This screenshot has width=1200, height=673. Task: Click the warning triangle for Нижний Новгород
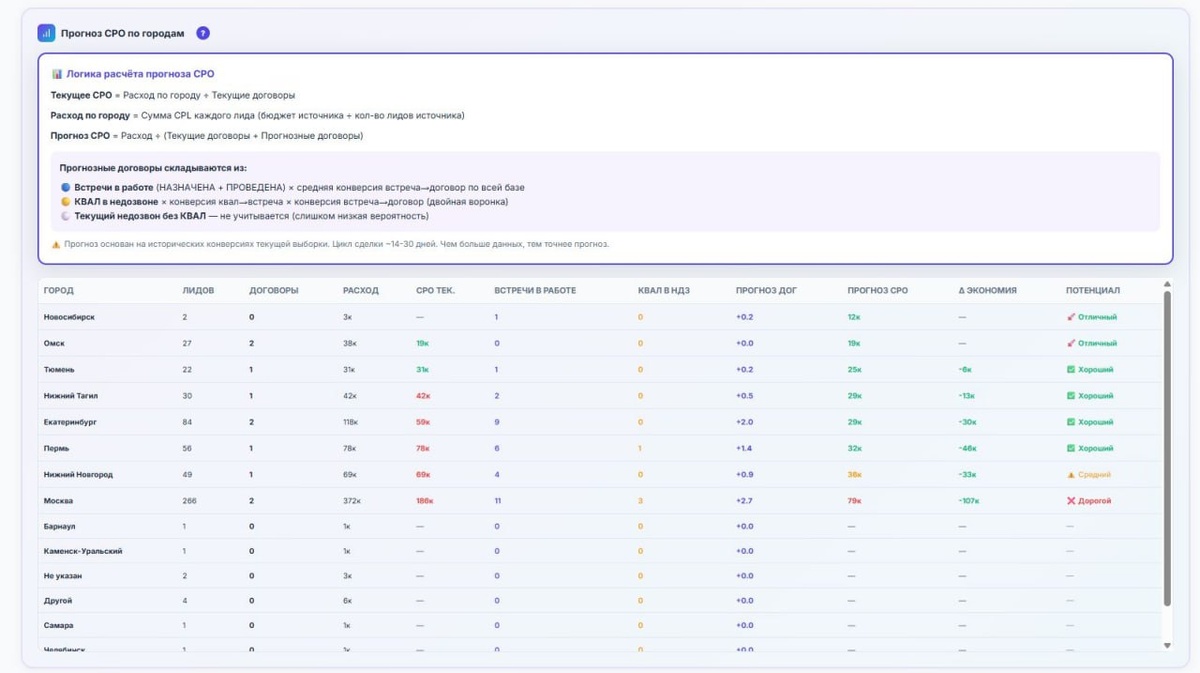tap(1071, 475)
